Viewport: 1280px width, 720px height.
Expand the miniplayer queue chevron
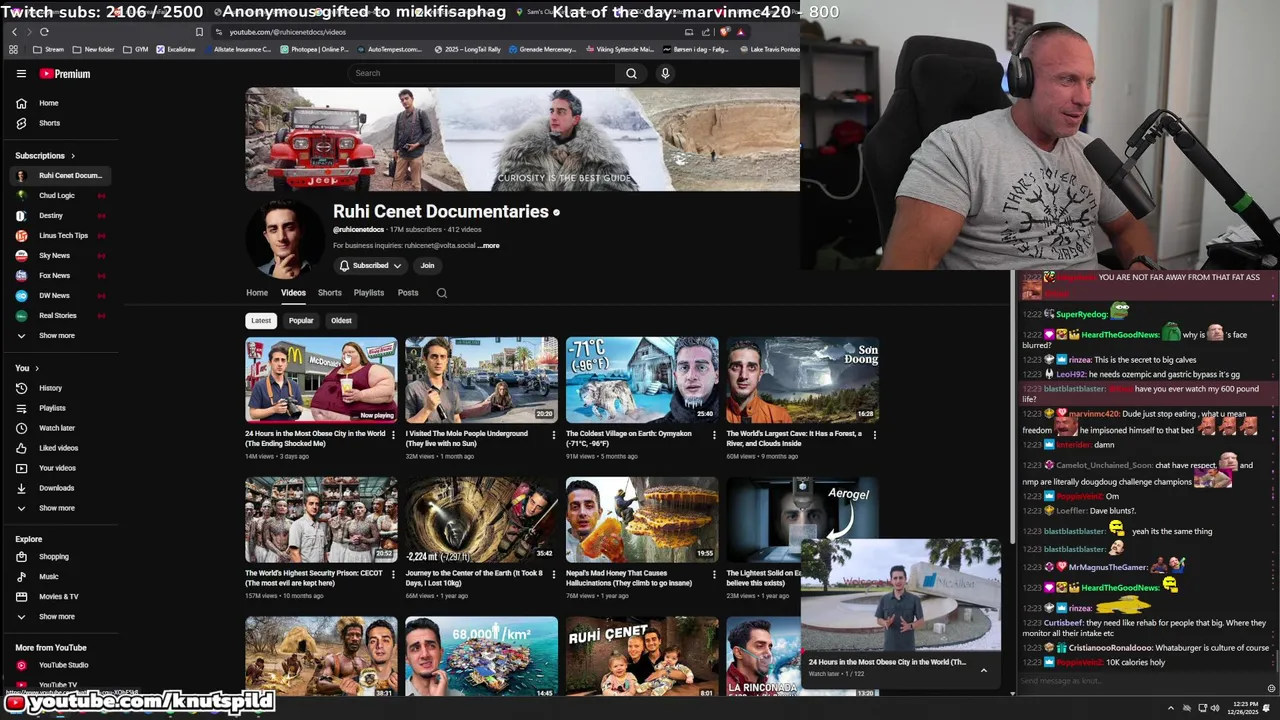983,670
